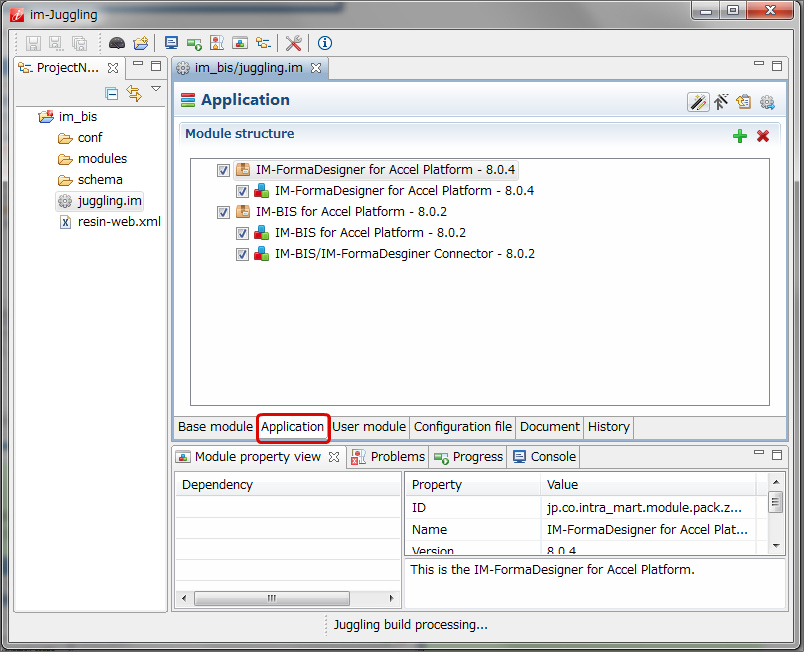Click the gear with blue arrow icon
This screenshot has width=804, height=652.
click(x=767, y=102)
